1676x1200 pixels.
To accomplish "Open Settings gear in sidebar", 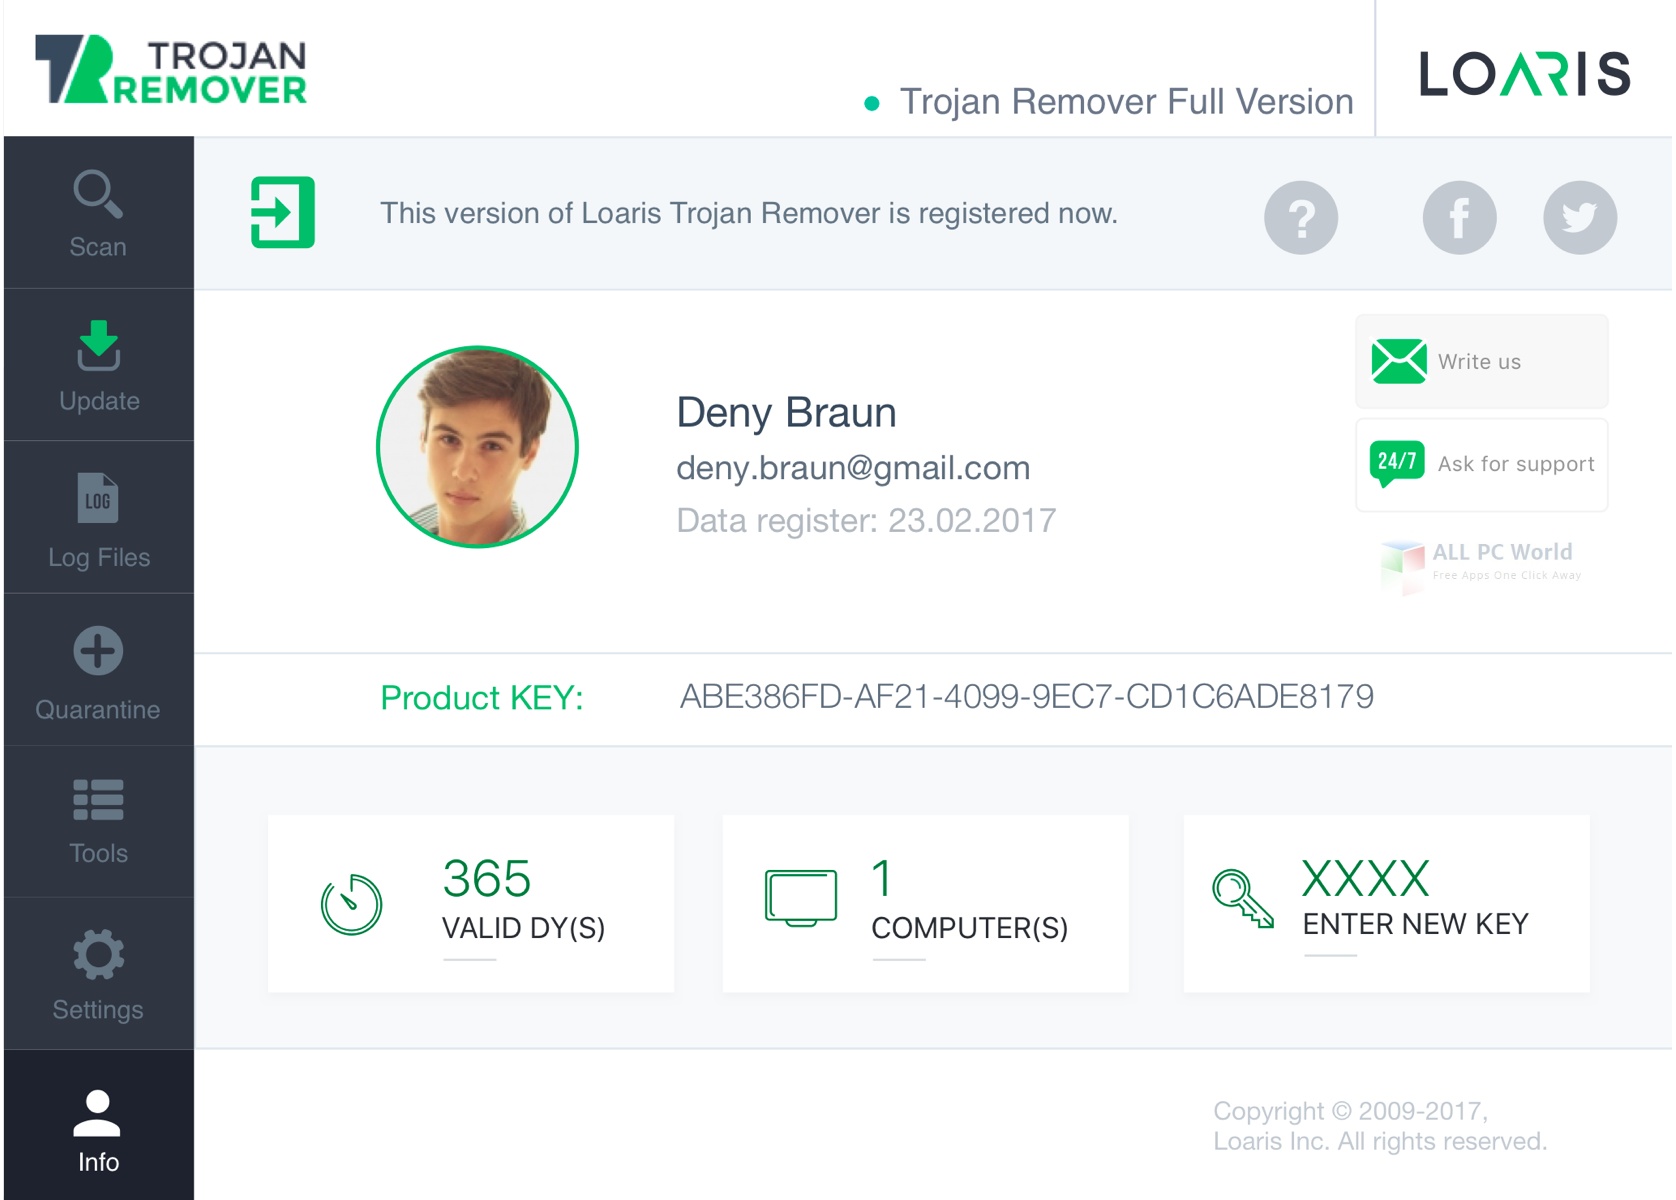I will (x=98, y=955).
